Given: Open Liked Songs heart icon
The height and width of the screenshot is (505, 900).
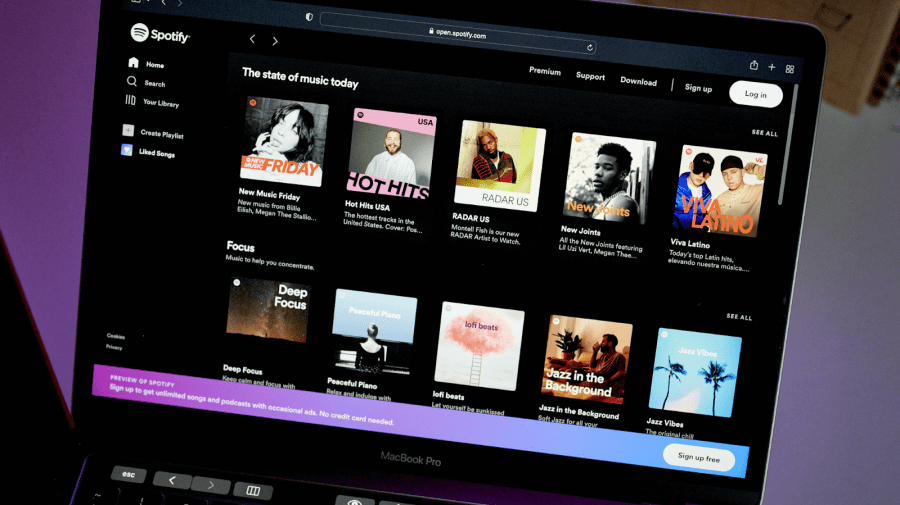Looking at the screenshot, I should 126,150.
